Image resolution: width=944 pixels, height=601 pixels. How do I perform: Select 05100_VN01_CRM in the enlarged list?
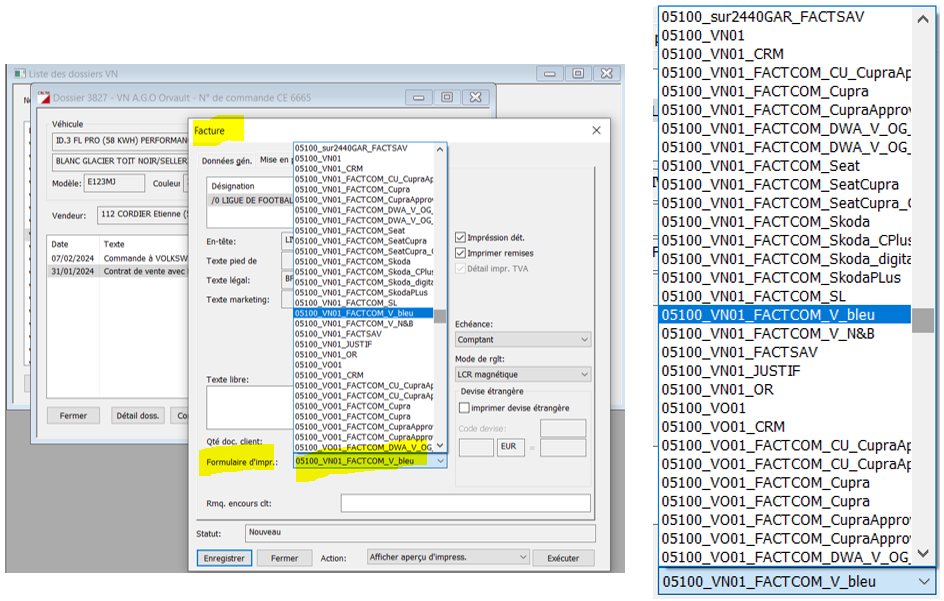(x=785, y=54)
